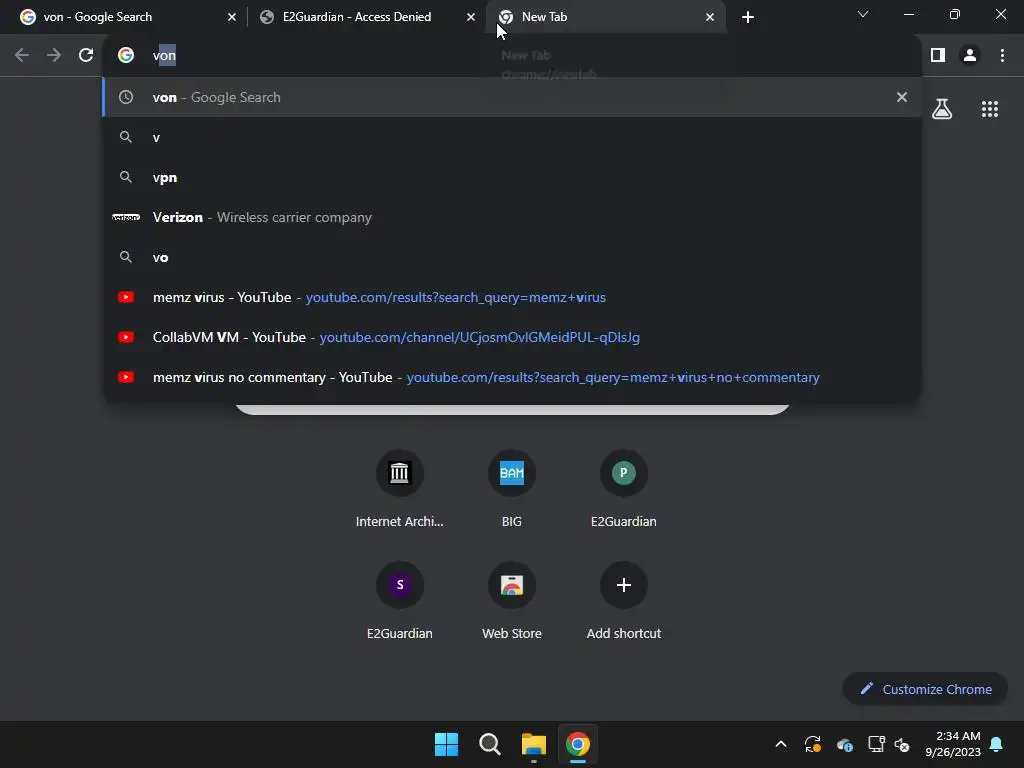The width and height of the screenshot is (1024, 768).
Task: Open E2Guardian shortcut with S icon
Action: 400,601
